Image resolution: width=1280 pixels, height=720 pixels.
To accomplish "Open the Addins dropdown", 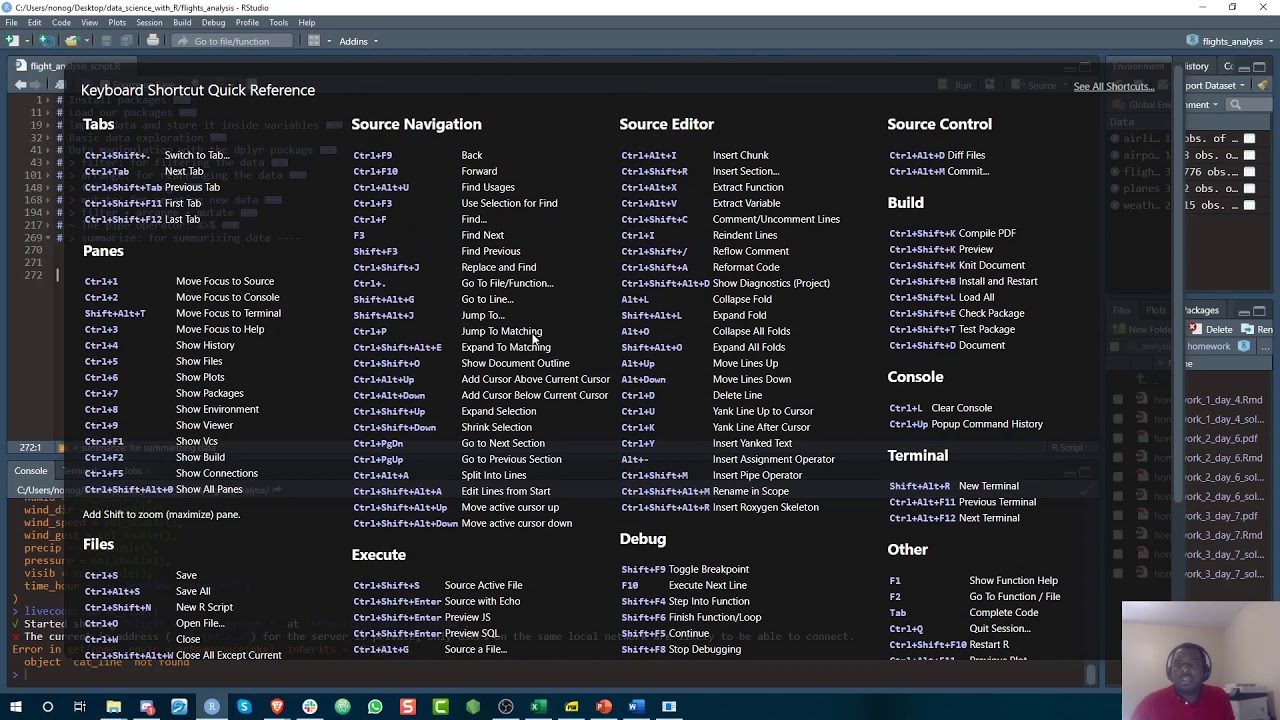I will pyautogui.click(x=358, y=41).
